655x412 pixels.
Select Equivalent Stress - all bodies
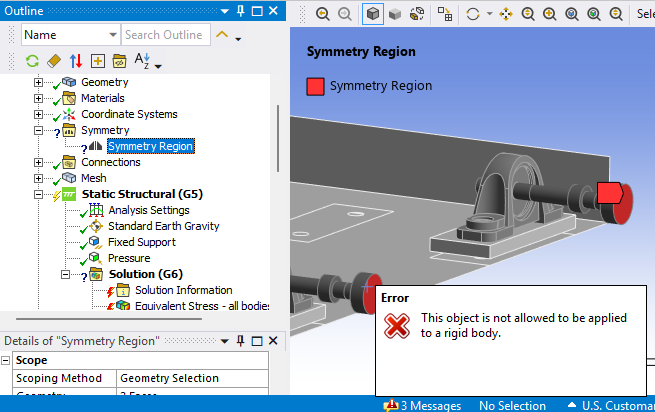coord(202,306)
